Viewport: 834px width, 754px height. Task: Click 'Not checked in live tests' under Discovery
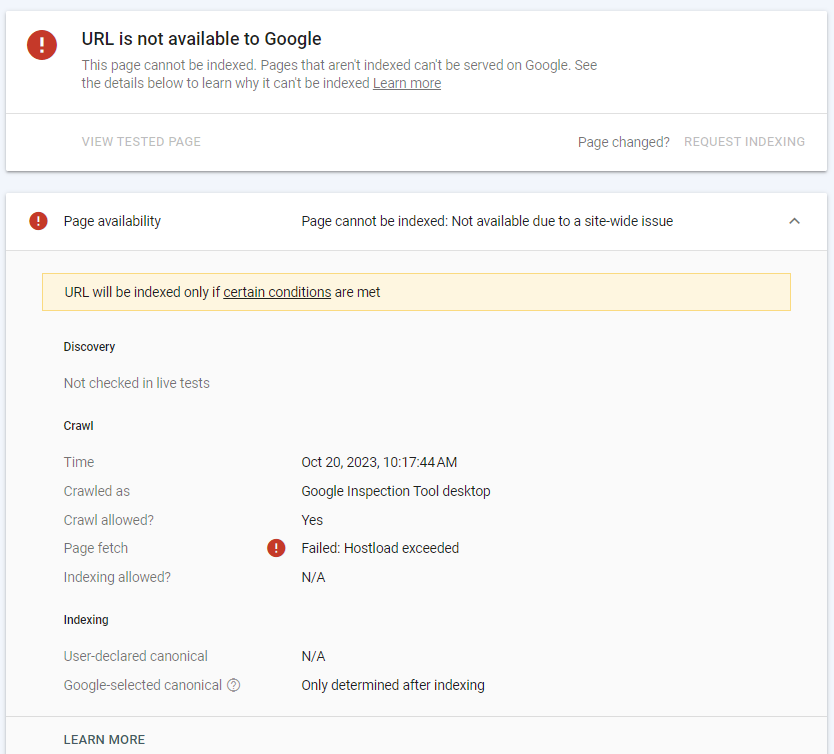pyautogui.click(x=136, y=383)
